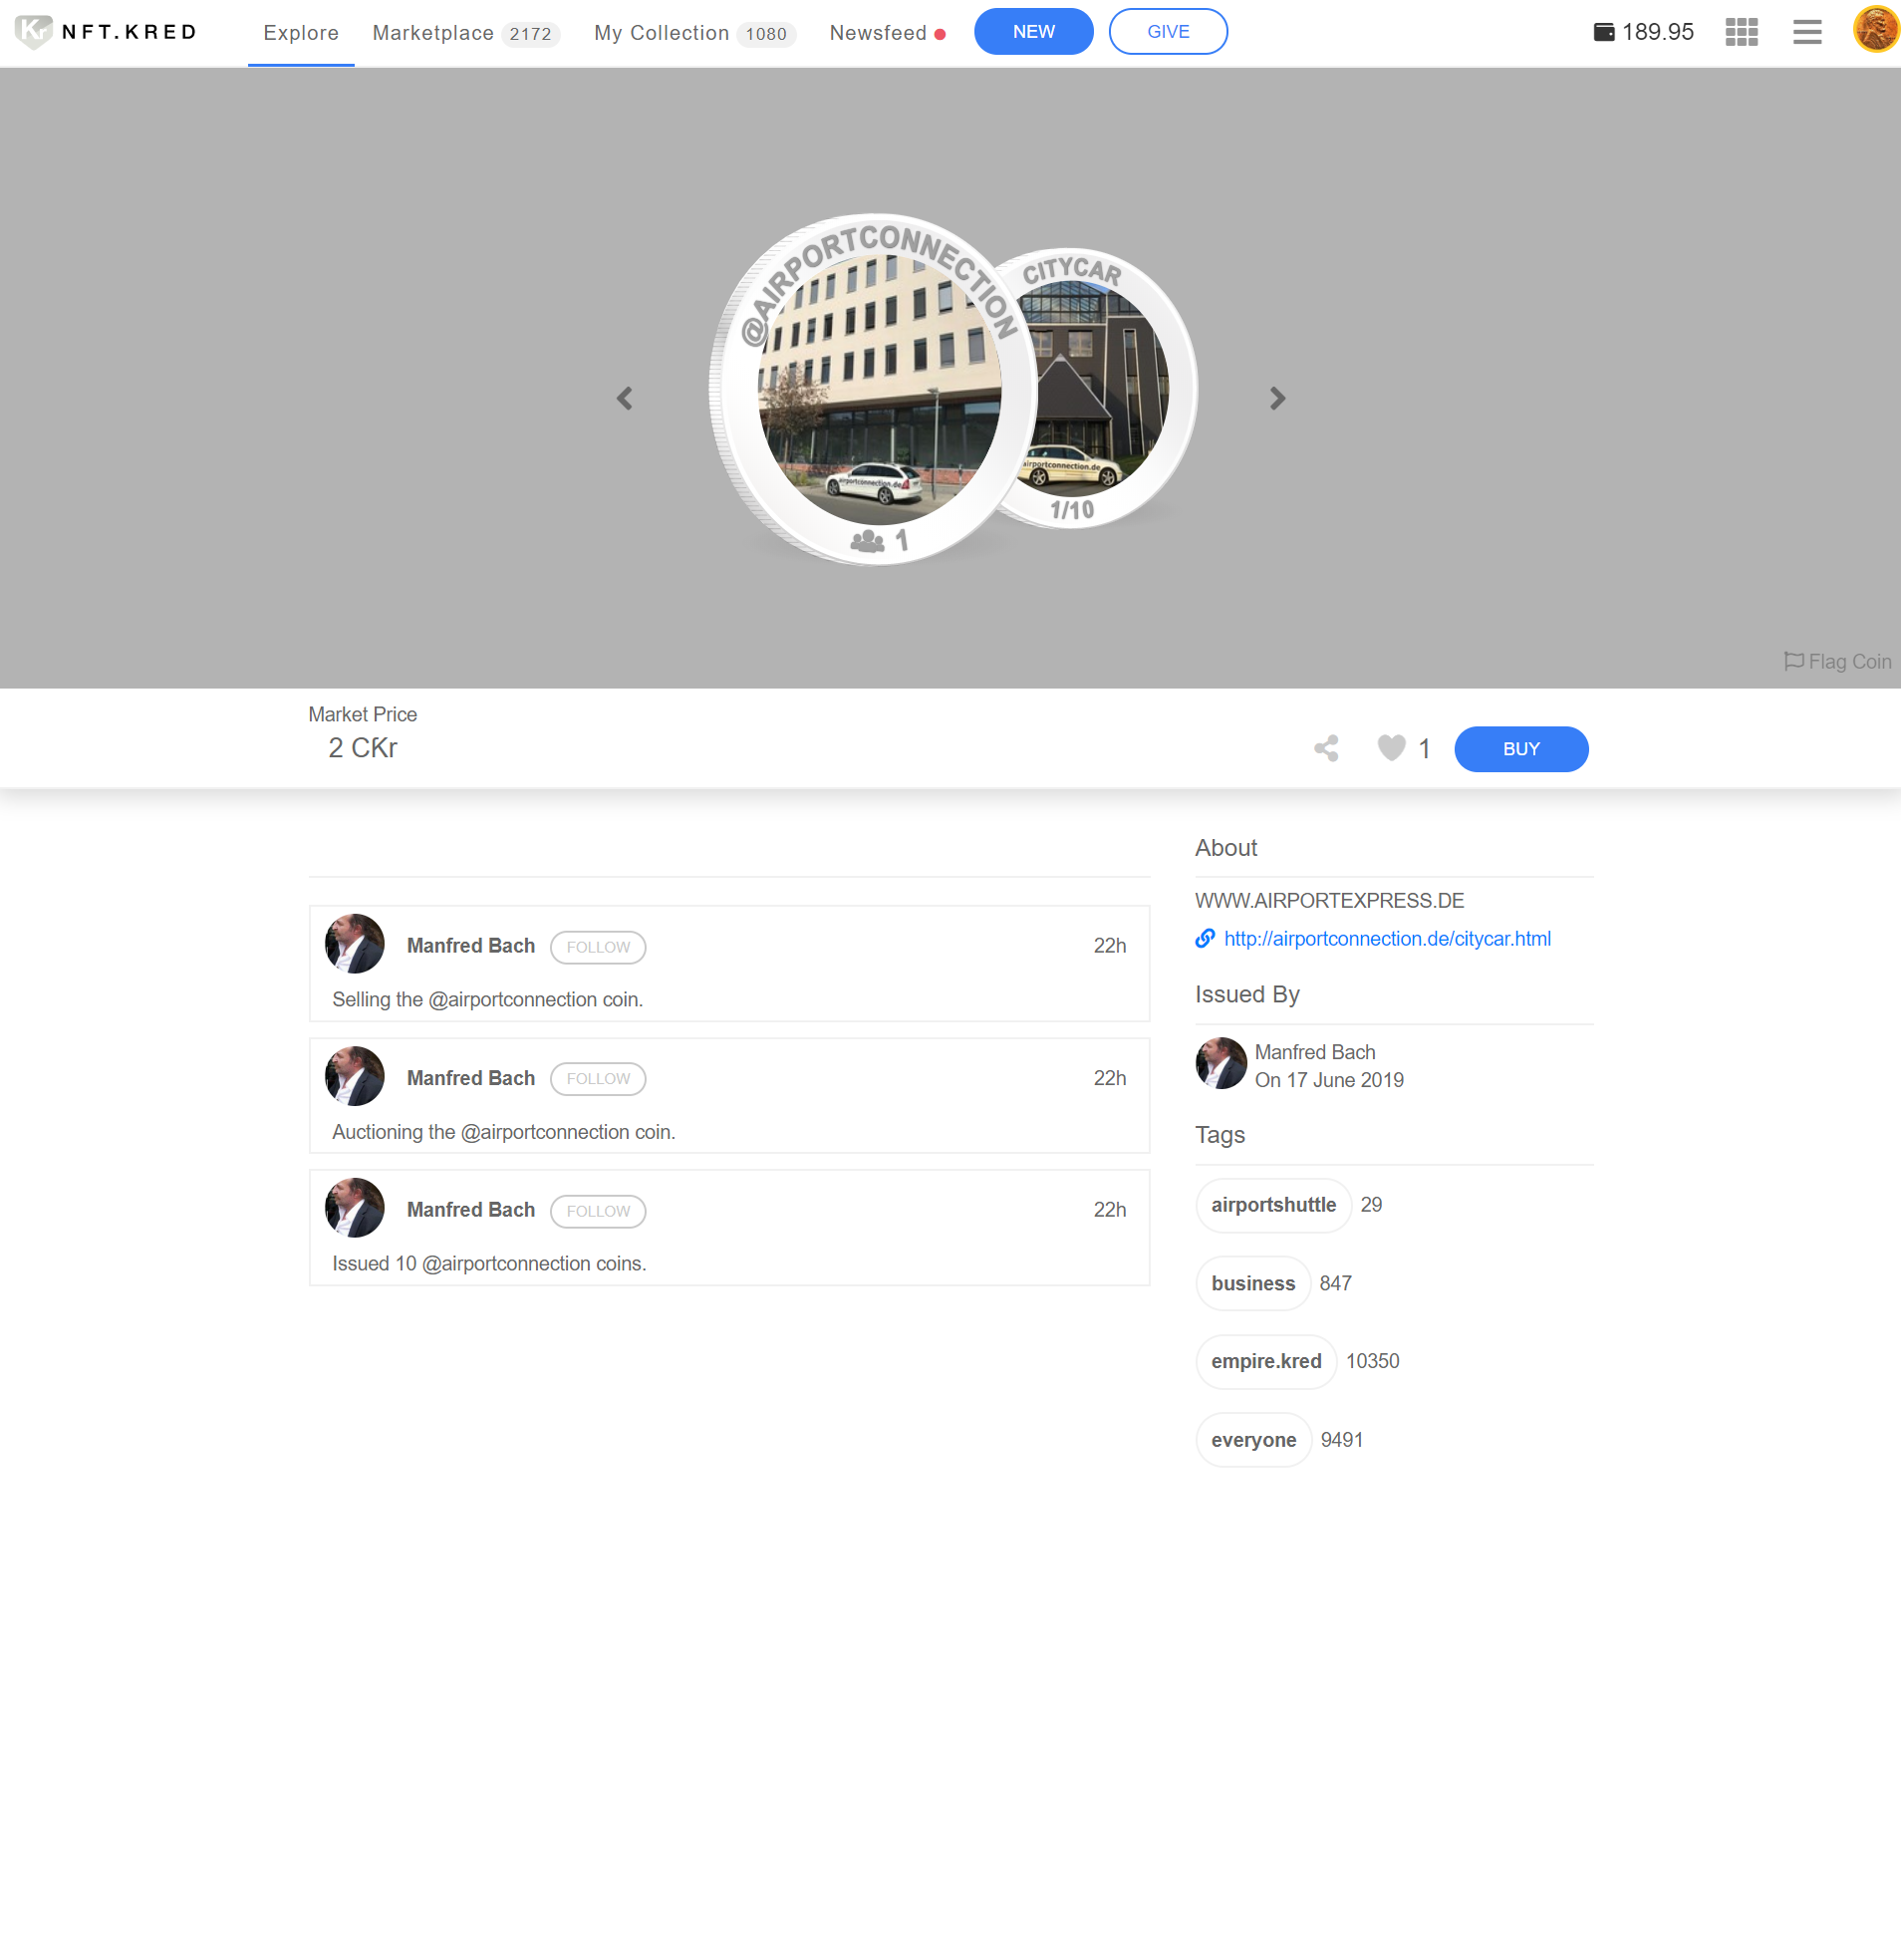The image size is (1901, 1960).
Task: Select the airportshuttle tag
Action: pyautogui.click(x=1273, y=1205)
